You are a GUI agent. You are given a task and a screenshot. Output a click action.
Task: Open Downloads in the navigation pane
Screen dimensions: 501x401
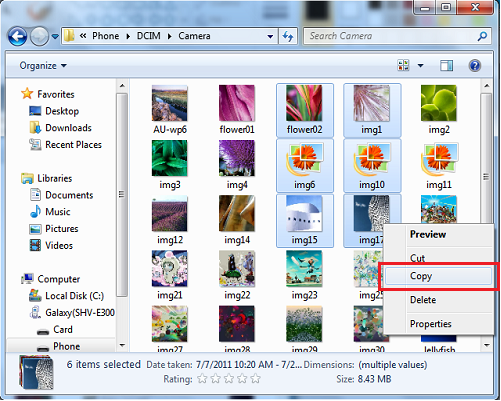click(x=60, y=128)
